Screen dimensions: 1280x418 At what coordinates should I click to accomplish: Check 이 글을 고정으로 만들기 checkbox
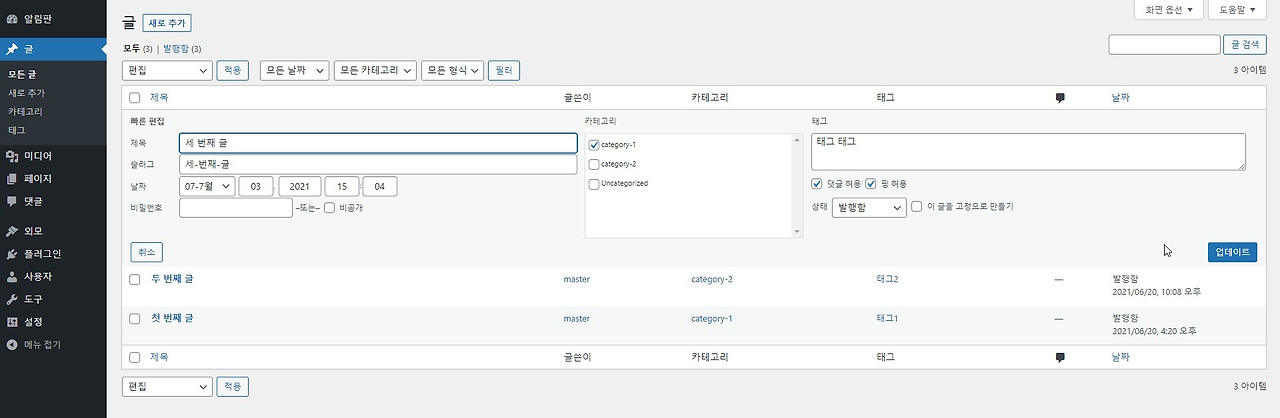[x=917, y=207]
